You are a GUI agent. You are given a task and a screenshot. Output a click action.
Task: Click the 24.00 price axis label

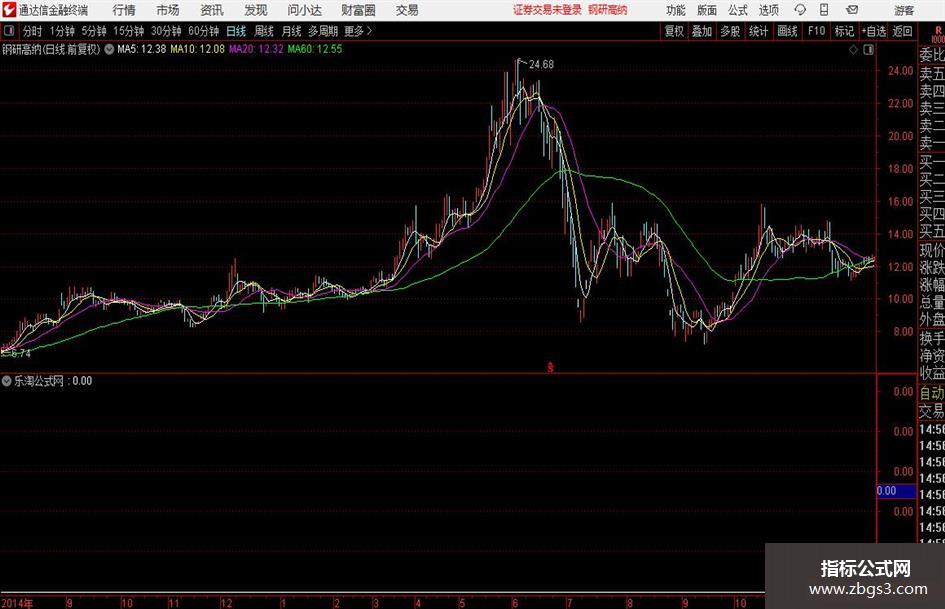pos(900,71)
